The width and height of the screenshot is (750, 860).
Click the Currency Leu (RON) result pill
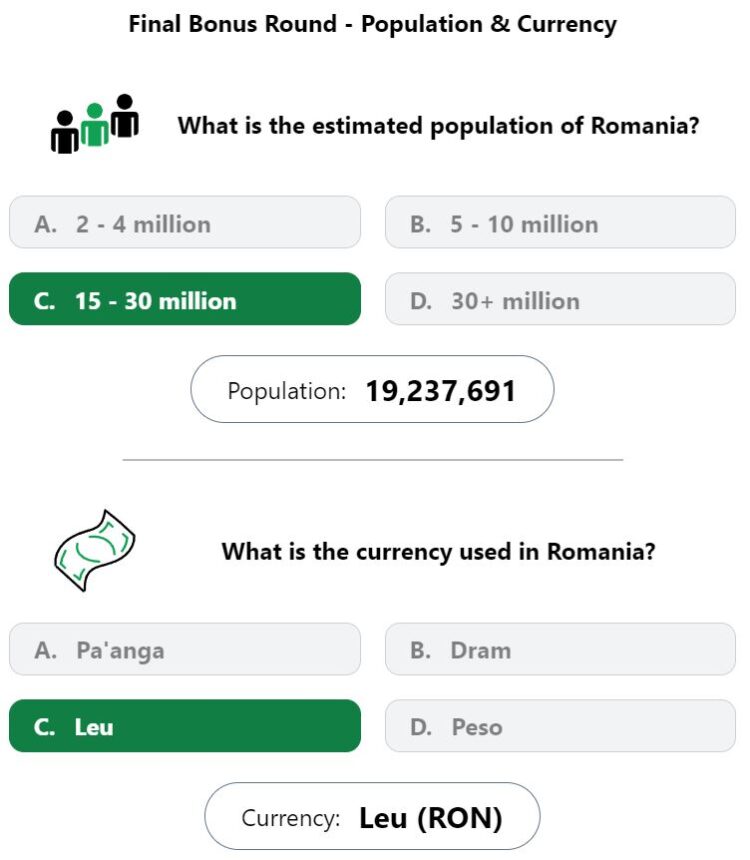pyautogui.click(x=372, y=816)
